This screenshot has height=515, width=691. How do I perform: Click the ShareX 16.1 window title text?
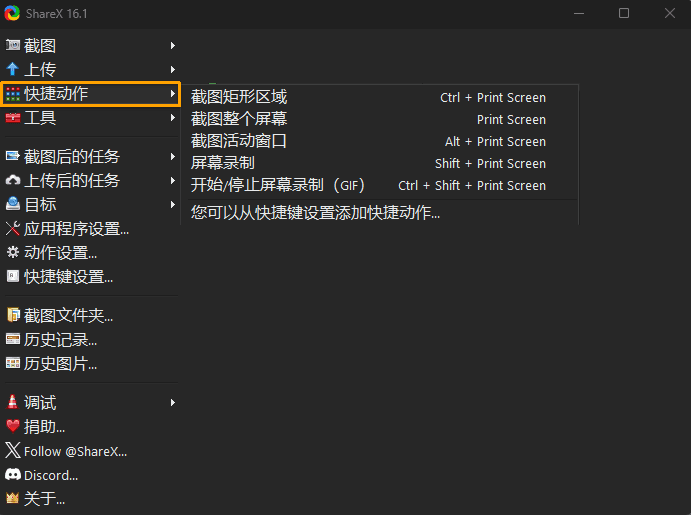pos(56,14)
